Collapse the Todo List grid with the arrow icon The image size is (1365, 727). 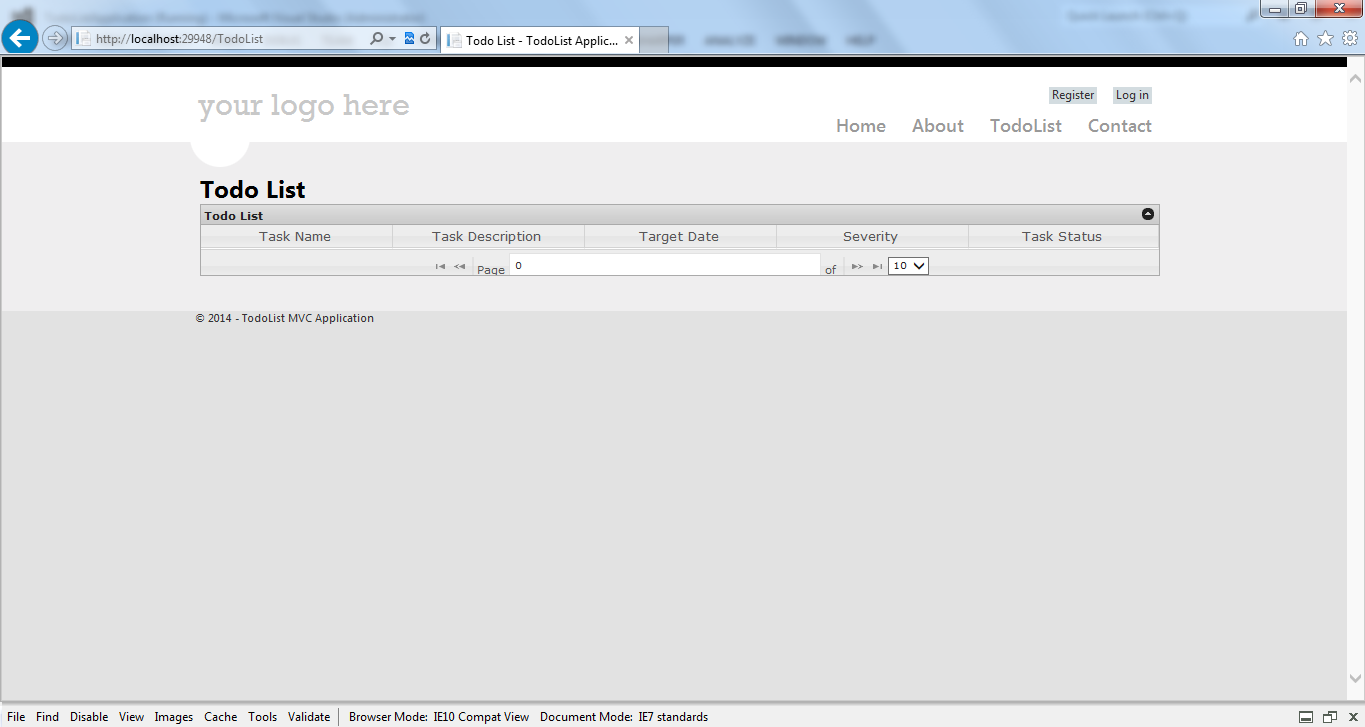1148,214
